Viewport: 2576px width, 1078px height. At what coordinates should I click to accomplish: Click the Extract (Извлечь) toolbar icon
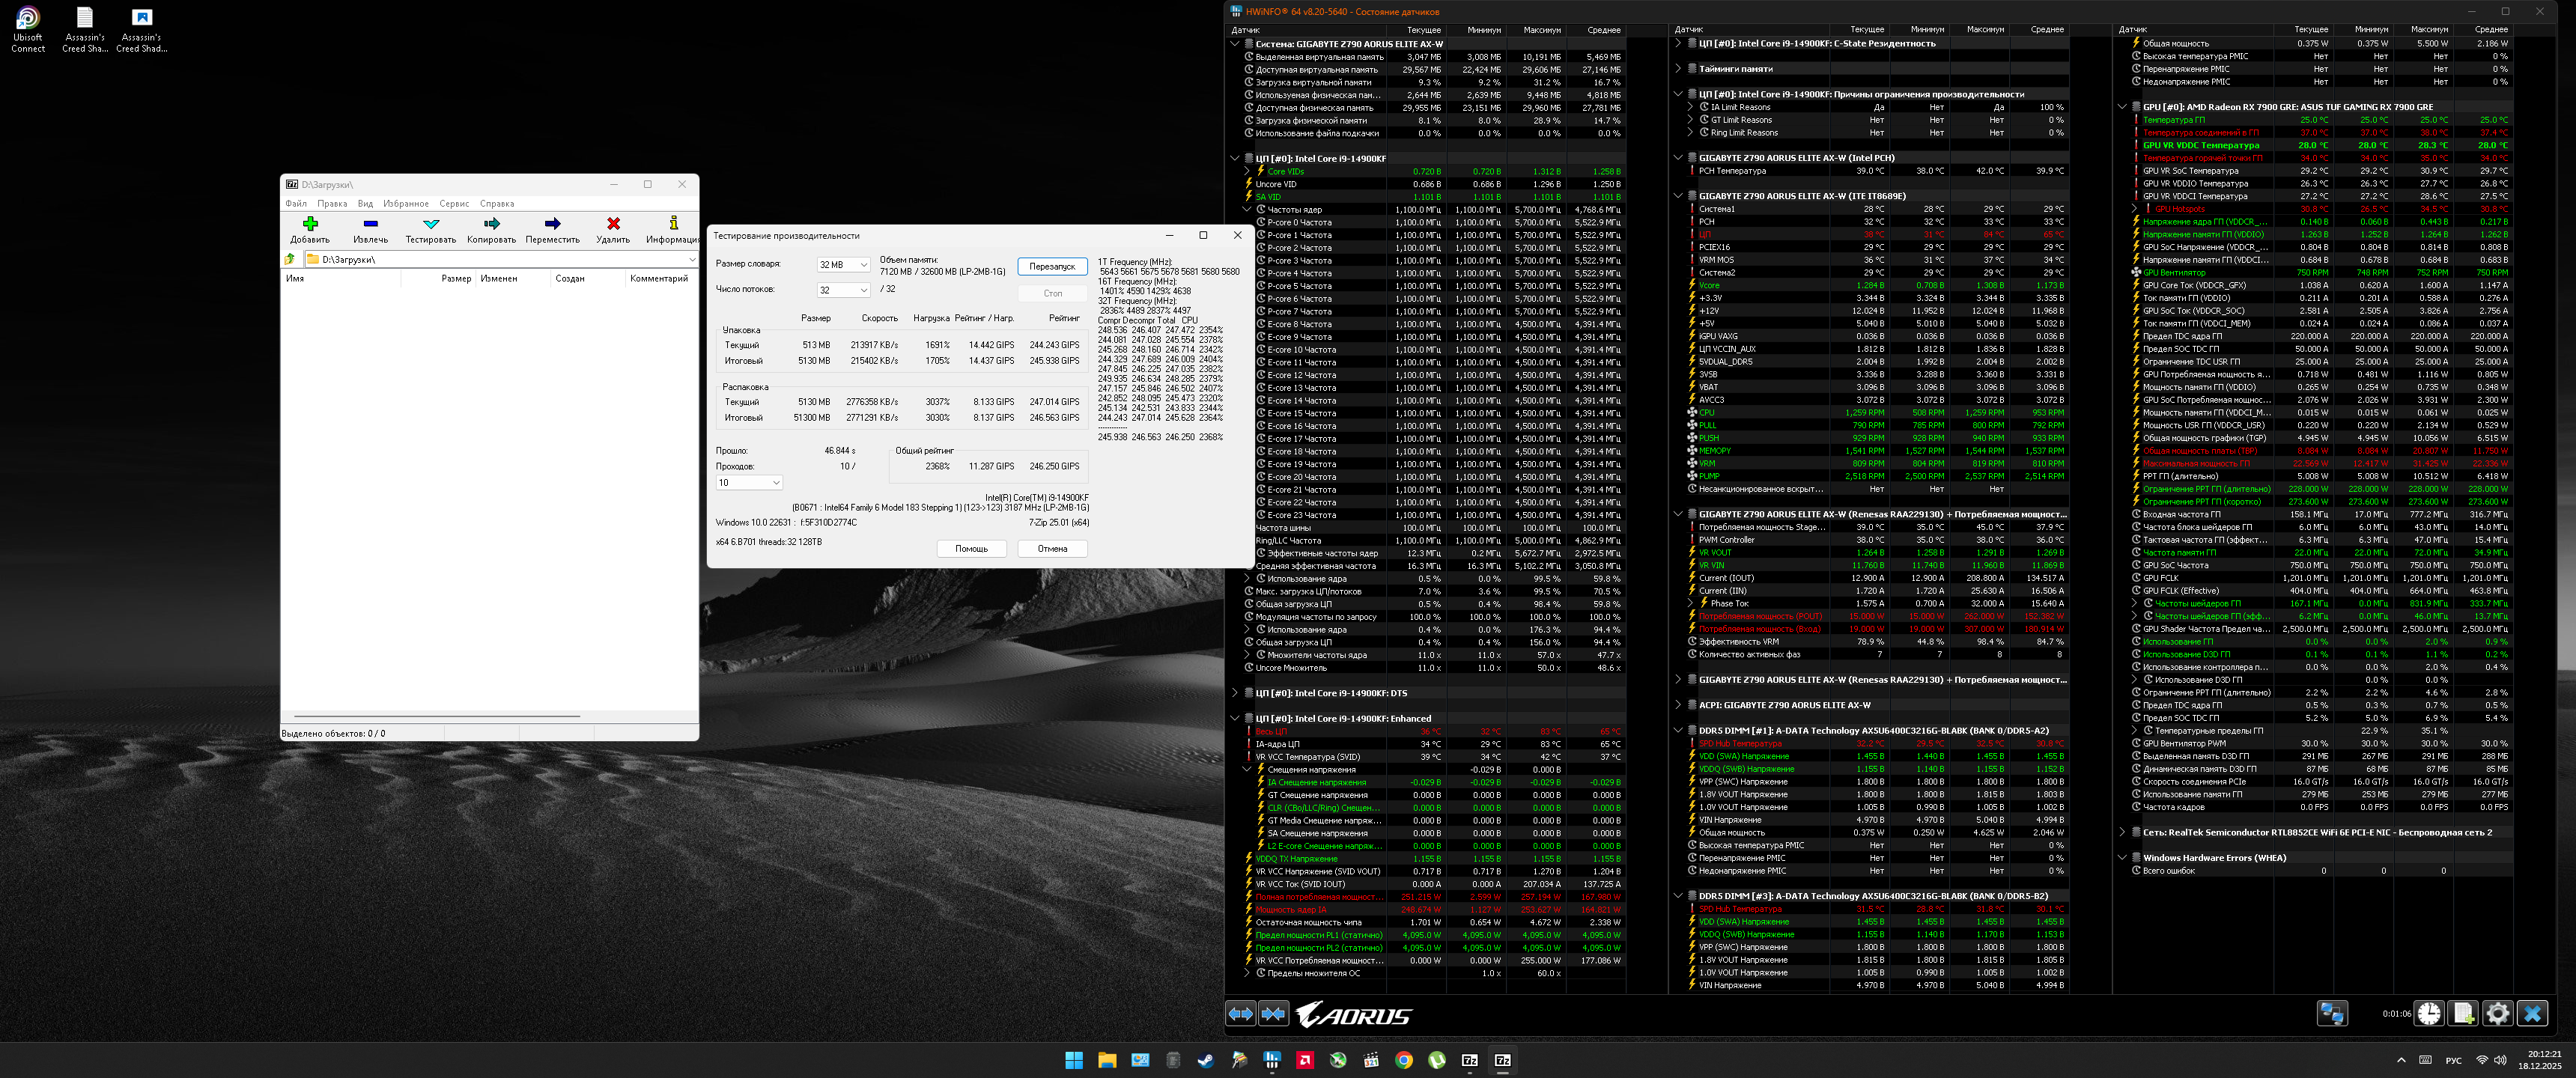point(370,224)
